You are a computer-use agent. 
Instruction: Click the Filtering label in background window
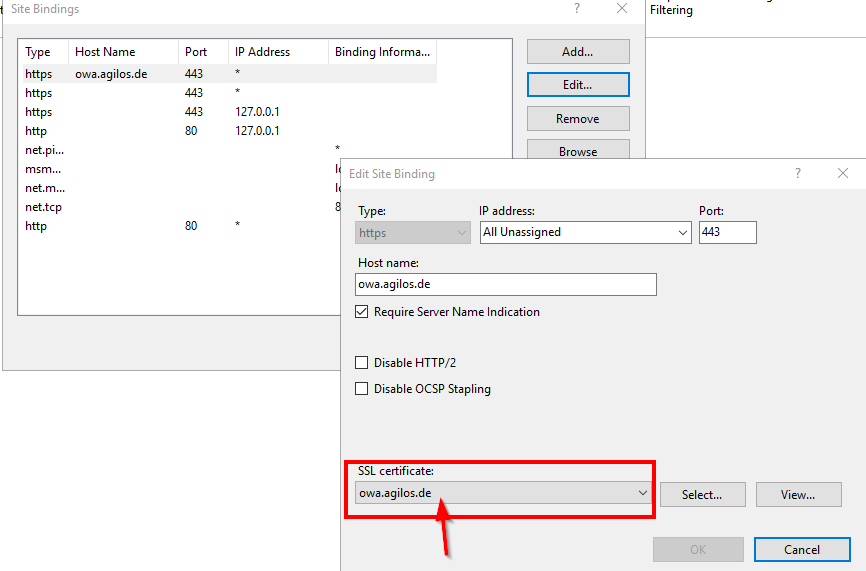[x=671, y=10]
